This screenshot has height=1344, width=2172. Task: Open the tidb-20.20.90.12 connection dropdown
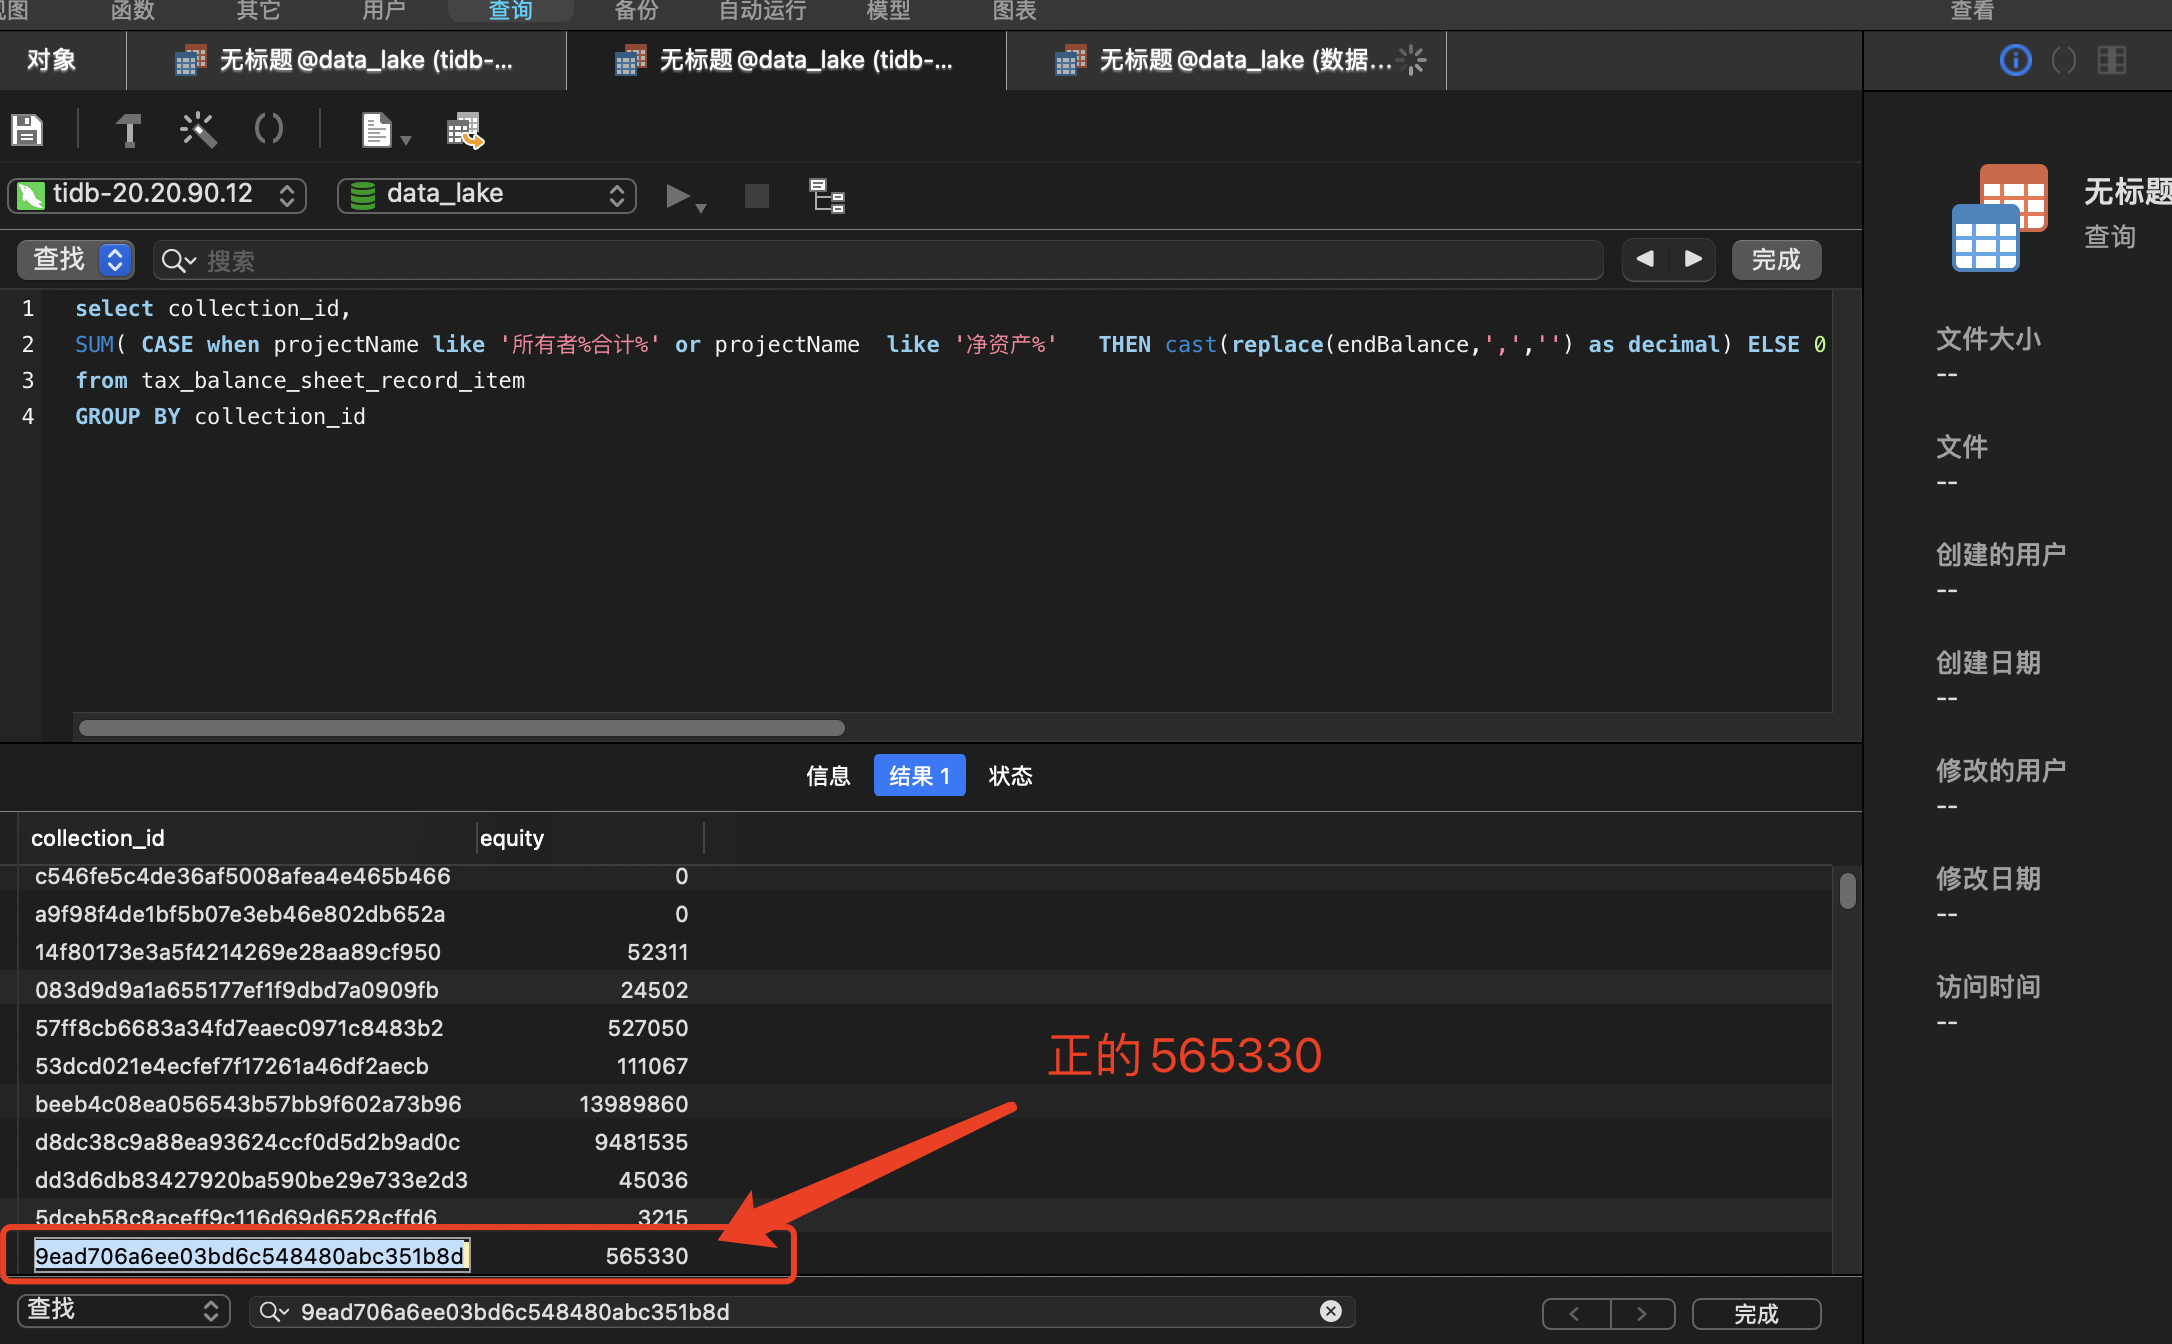(x=158, y=195)
